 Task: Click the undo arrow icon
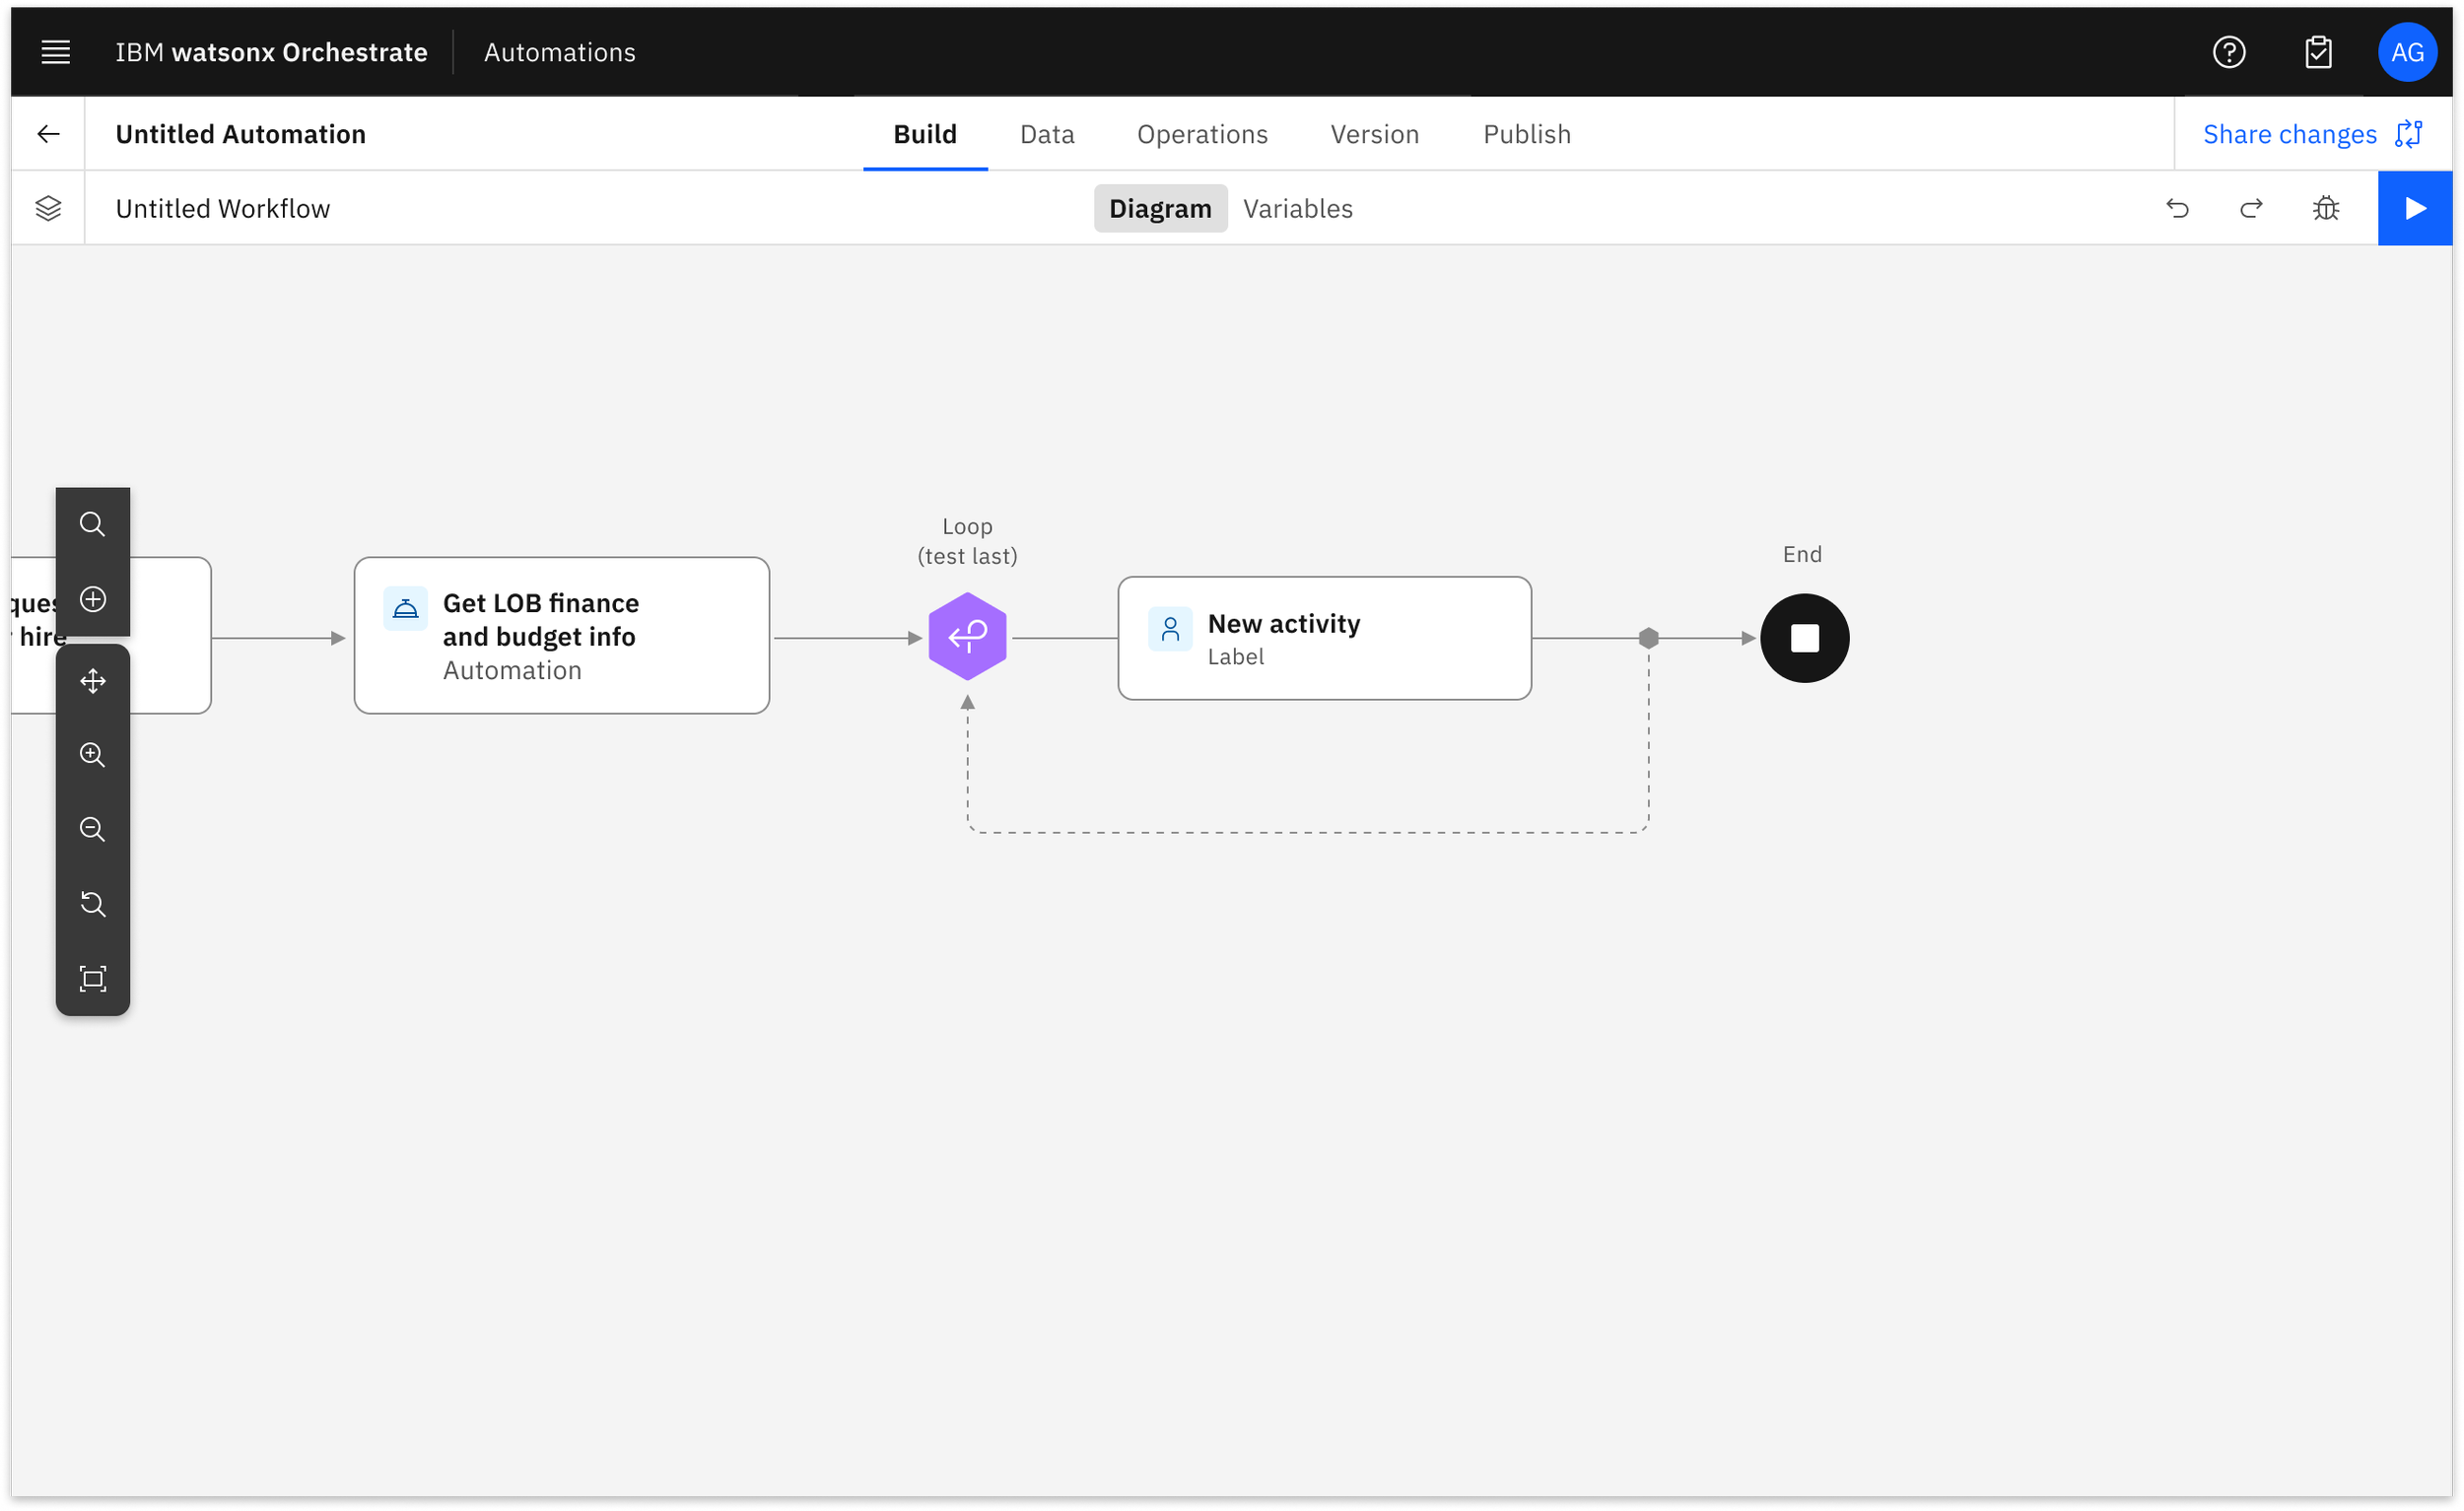[2177, 208]
